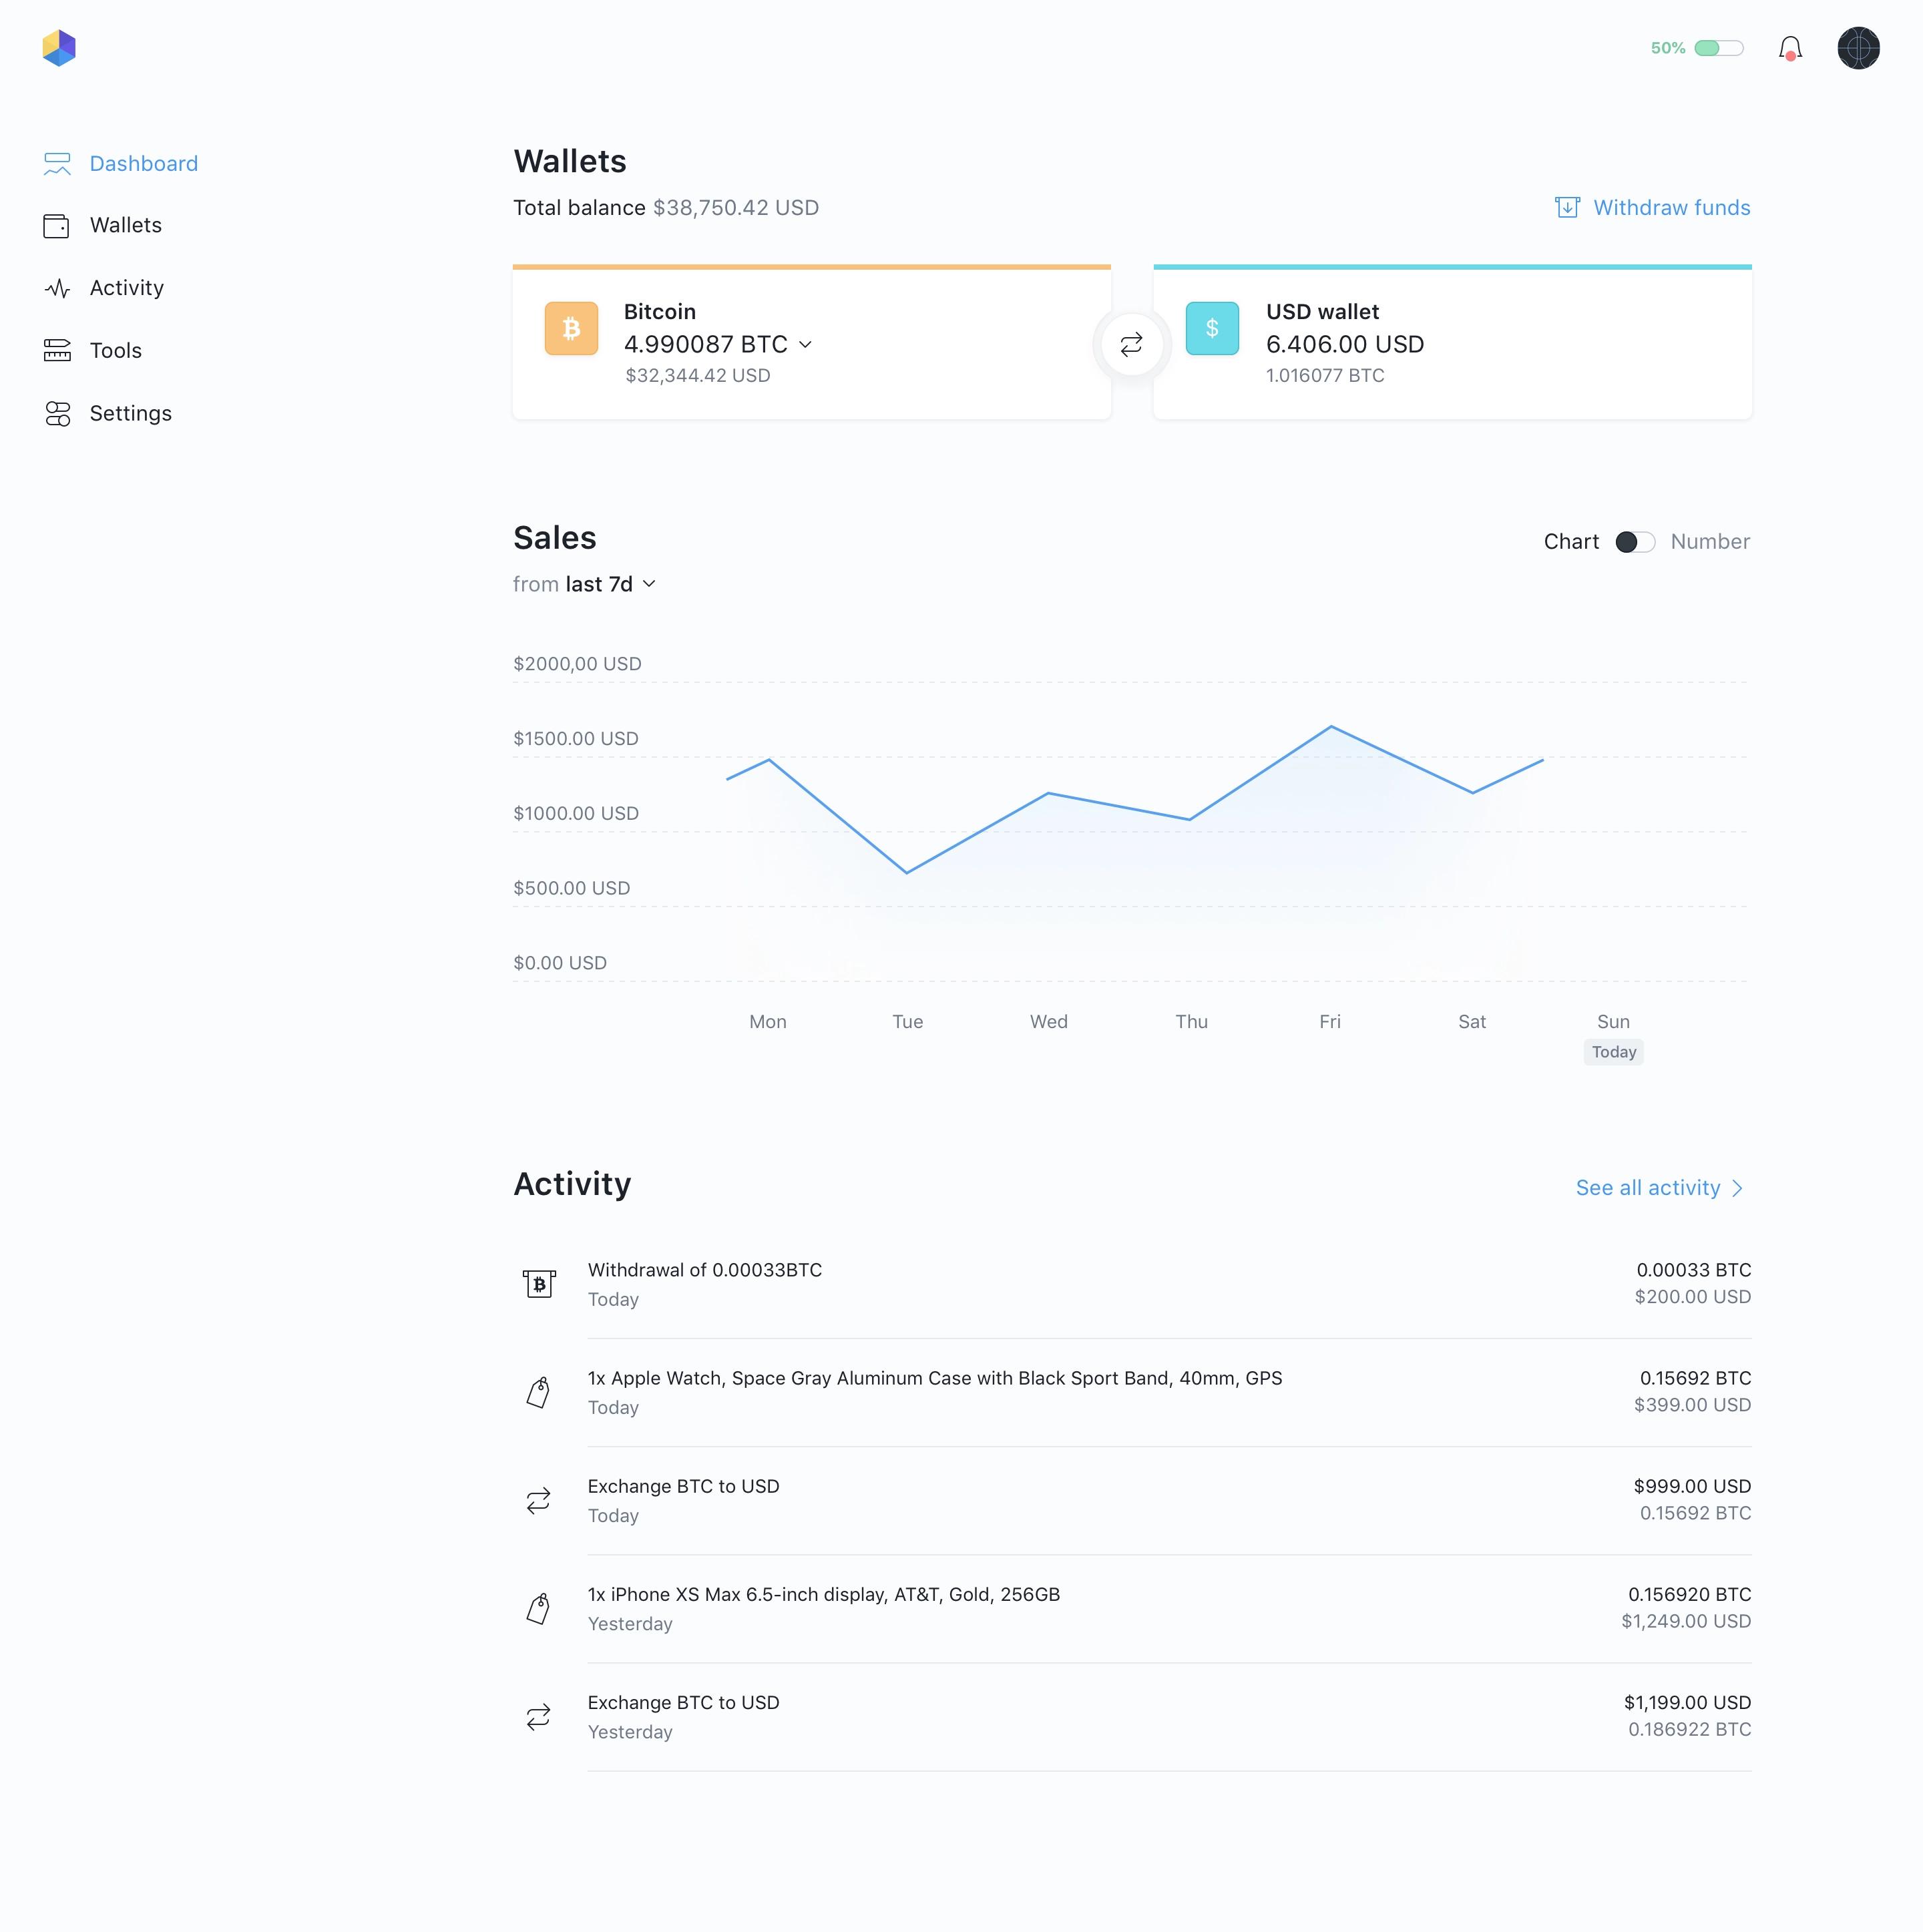1923x1932 pixels.
Task: Click the Settings sidebar icon
Action: pyautogui.click(x=57, y=413)
